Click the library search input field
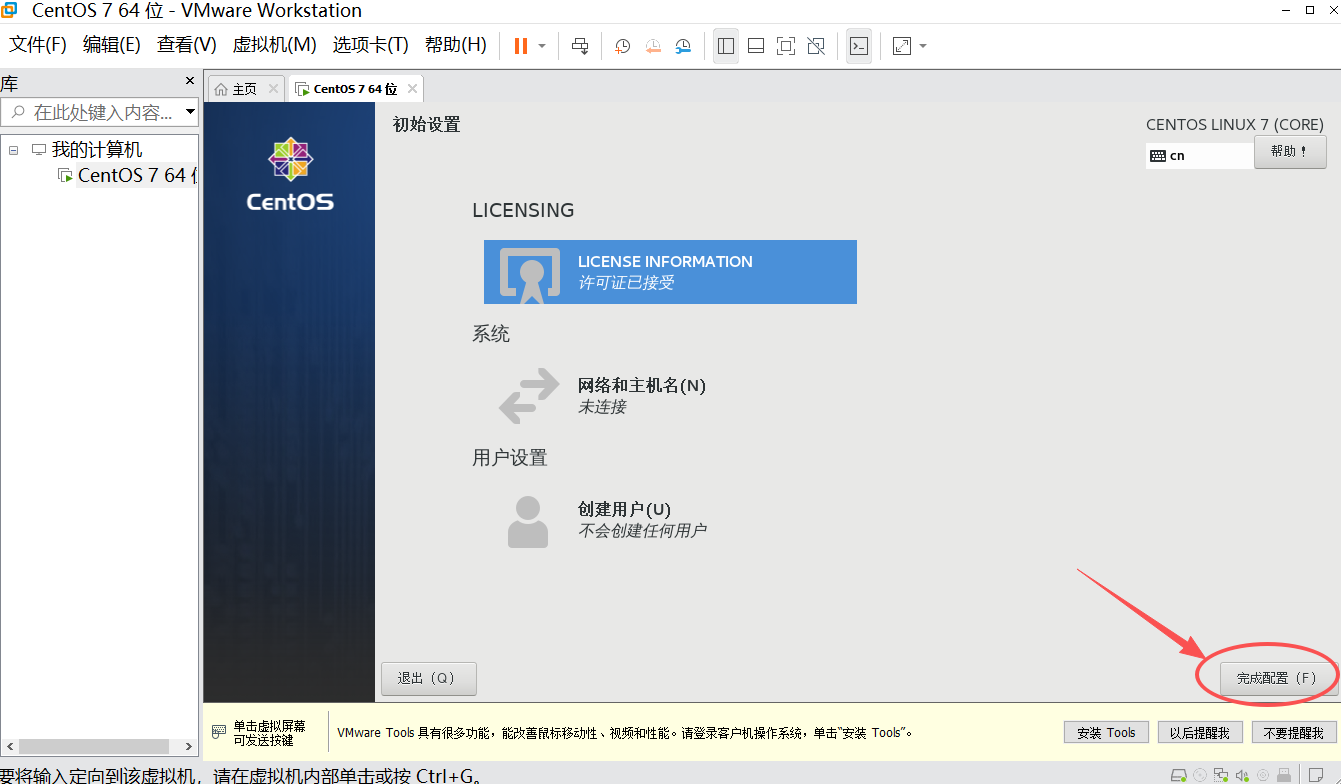The image size is (1341, 784). (93, 112)
